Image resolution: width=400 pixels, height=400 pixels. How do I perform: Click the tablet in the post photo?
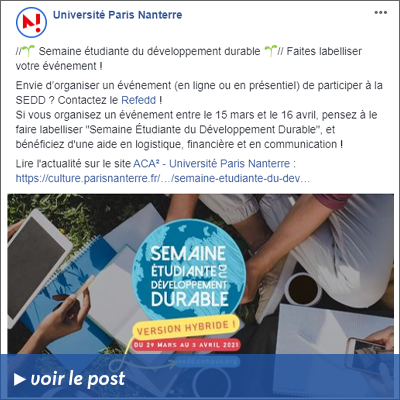click(x=37, y=267)
